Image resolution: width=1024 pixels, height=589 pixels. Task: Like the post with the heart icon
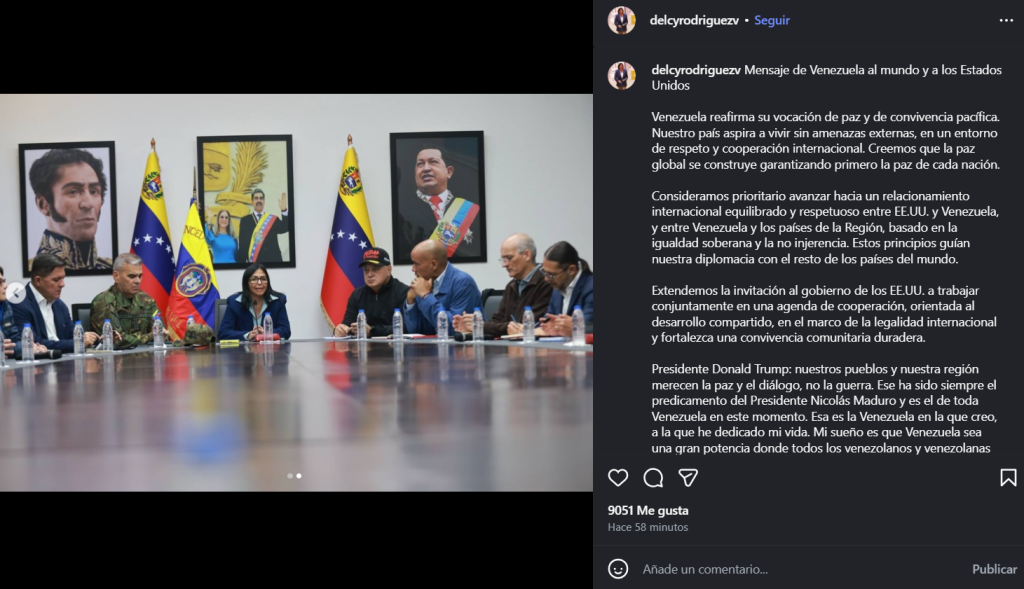point(618,478)
